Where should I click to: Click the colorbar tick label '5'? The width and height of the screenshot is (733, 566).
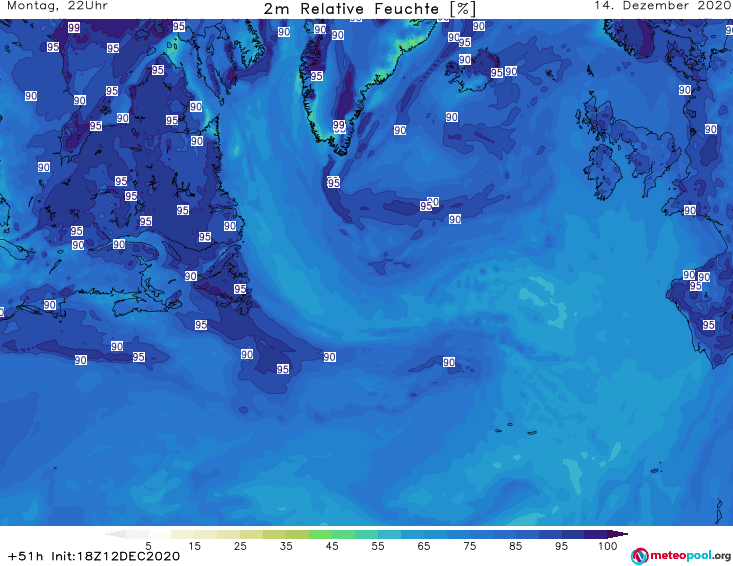148,546
